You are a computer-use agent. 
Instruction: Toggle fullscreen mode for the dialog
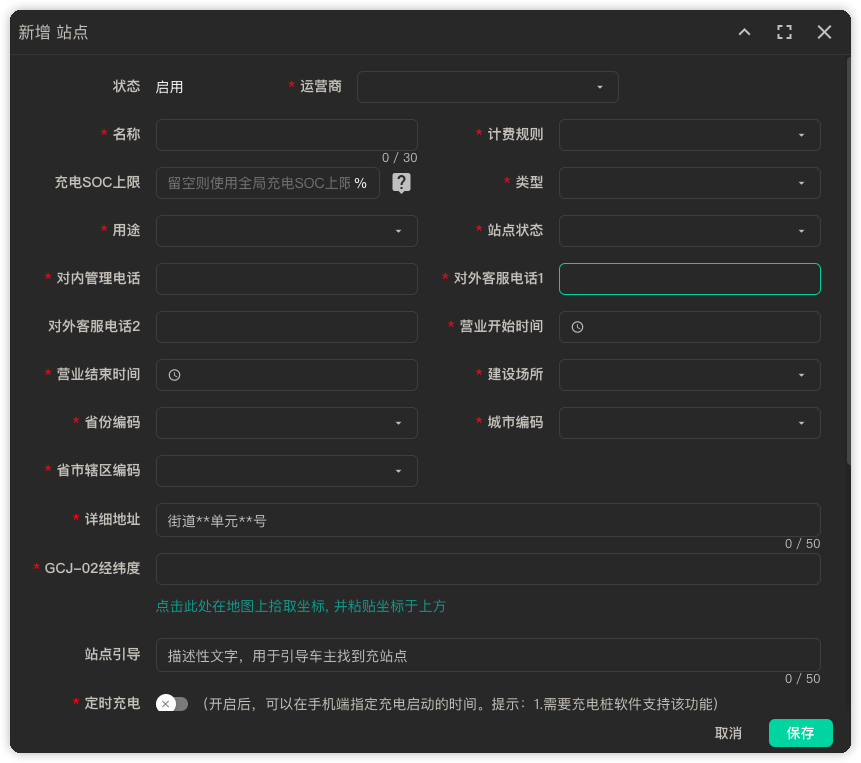tap(784, 32)
